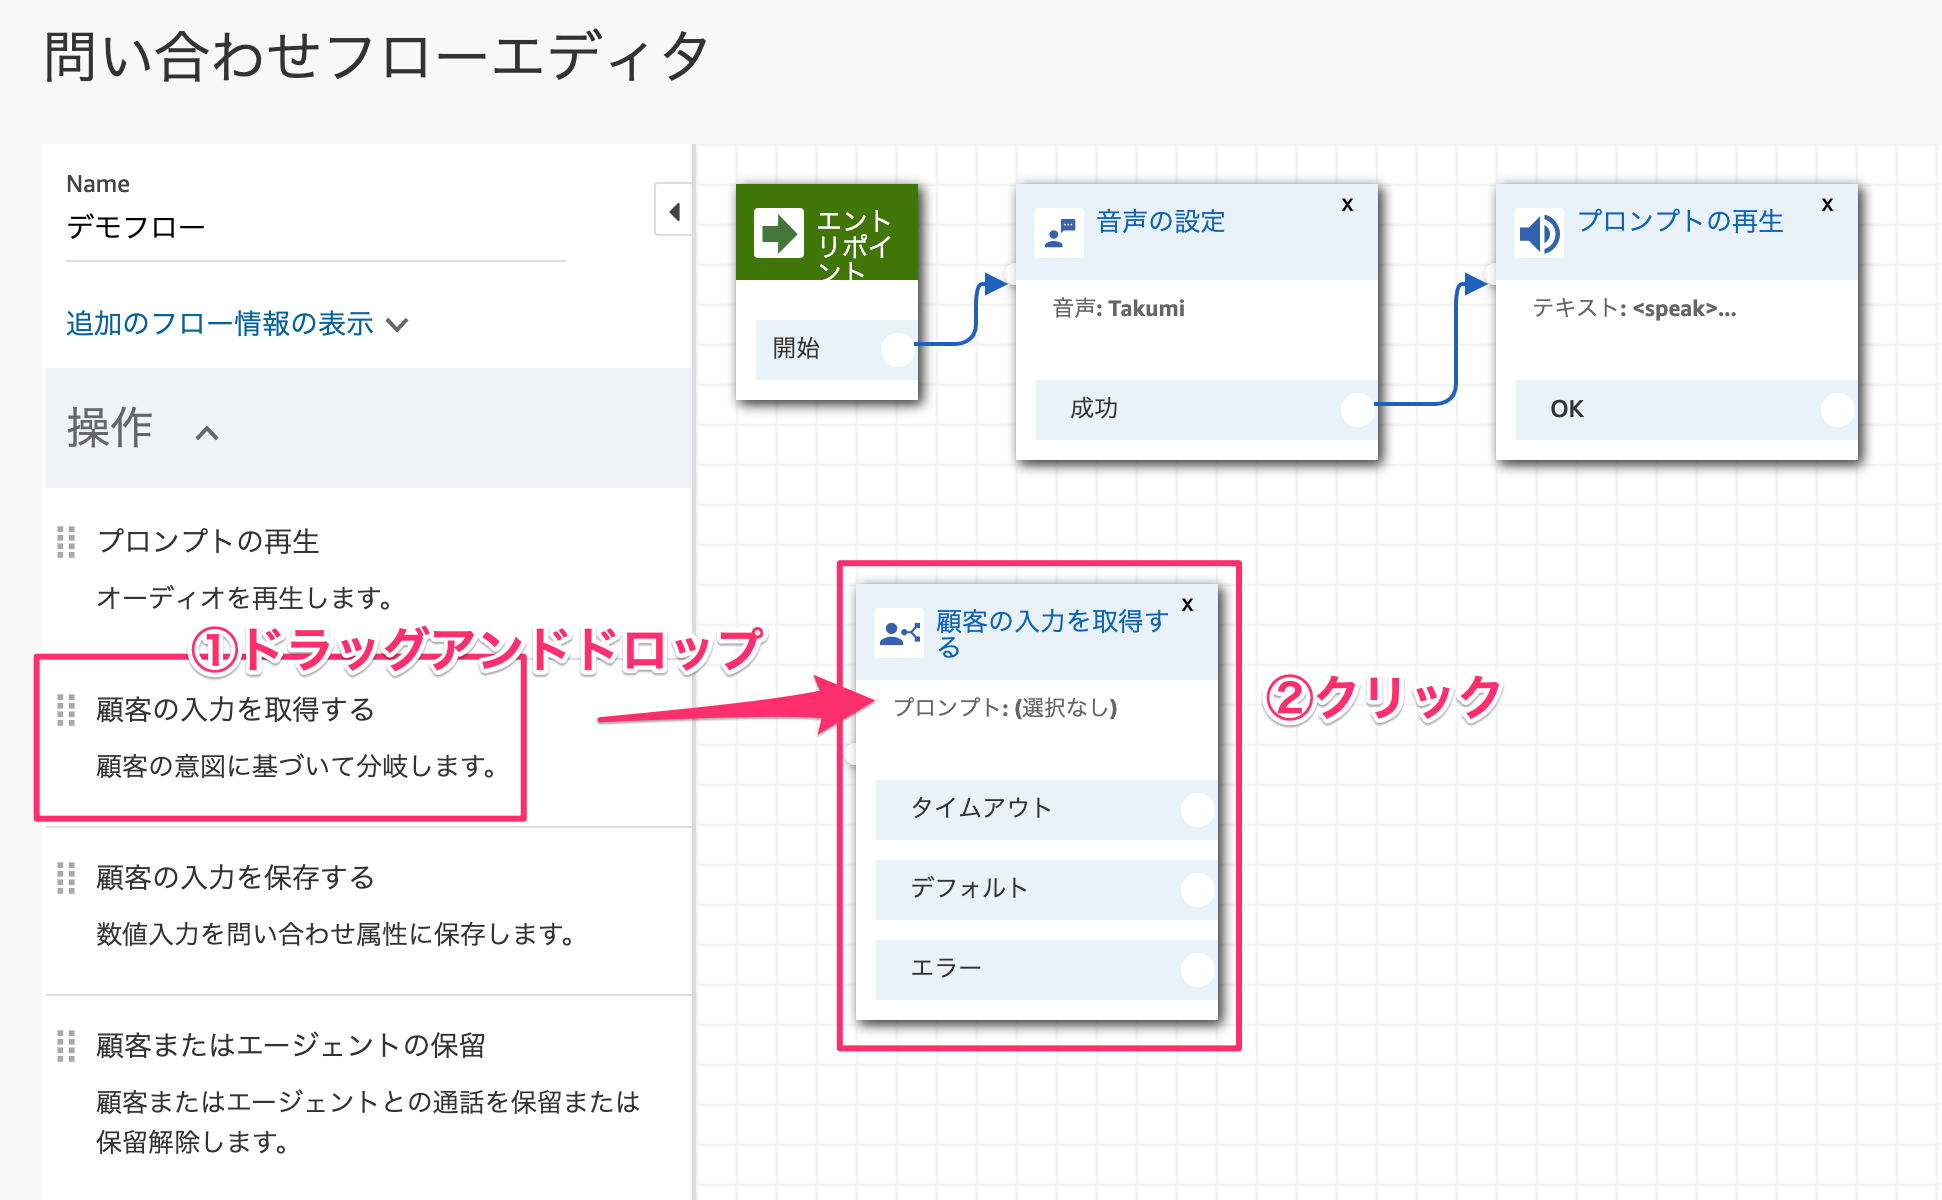Viewport: 1942px width, 1200px height.
Task: Remove the 顧客の入力を取得する block using x
Action: (1187, 604)
